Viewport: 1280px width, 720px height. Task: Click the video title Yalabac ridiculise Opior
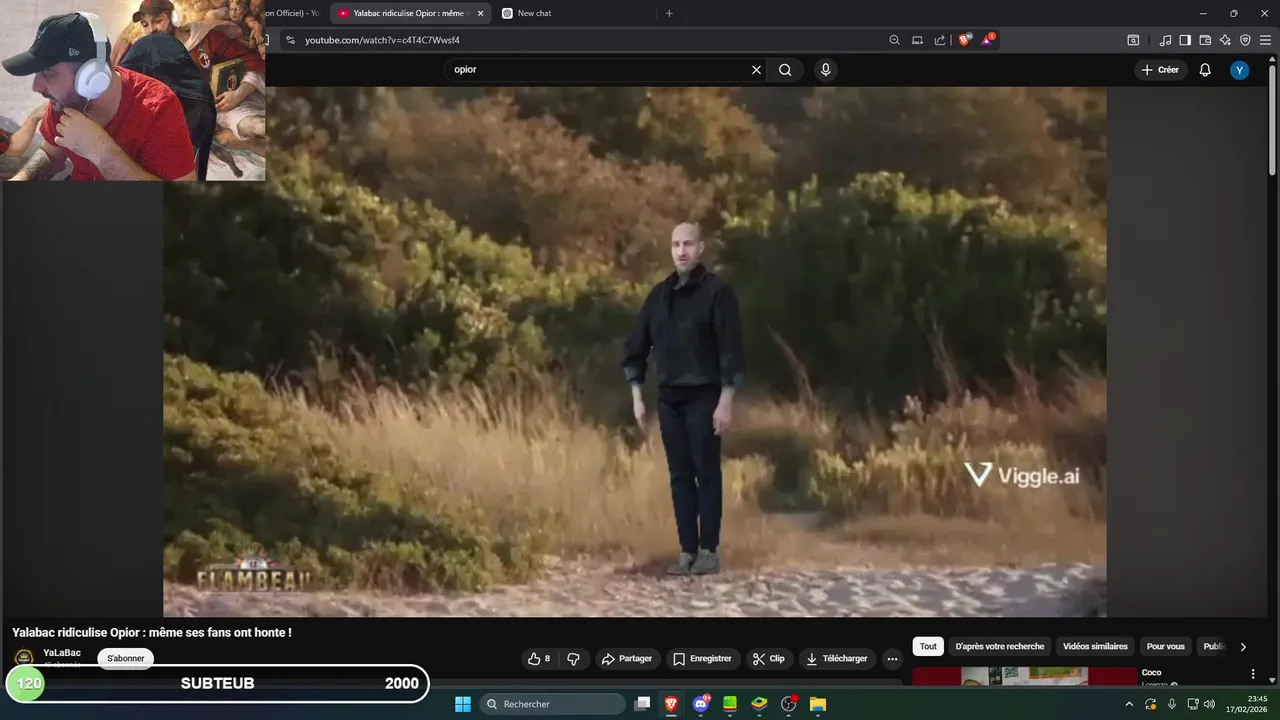click(x=152, y=633)
